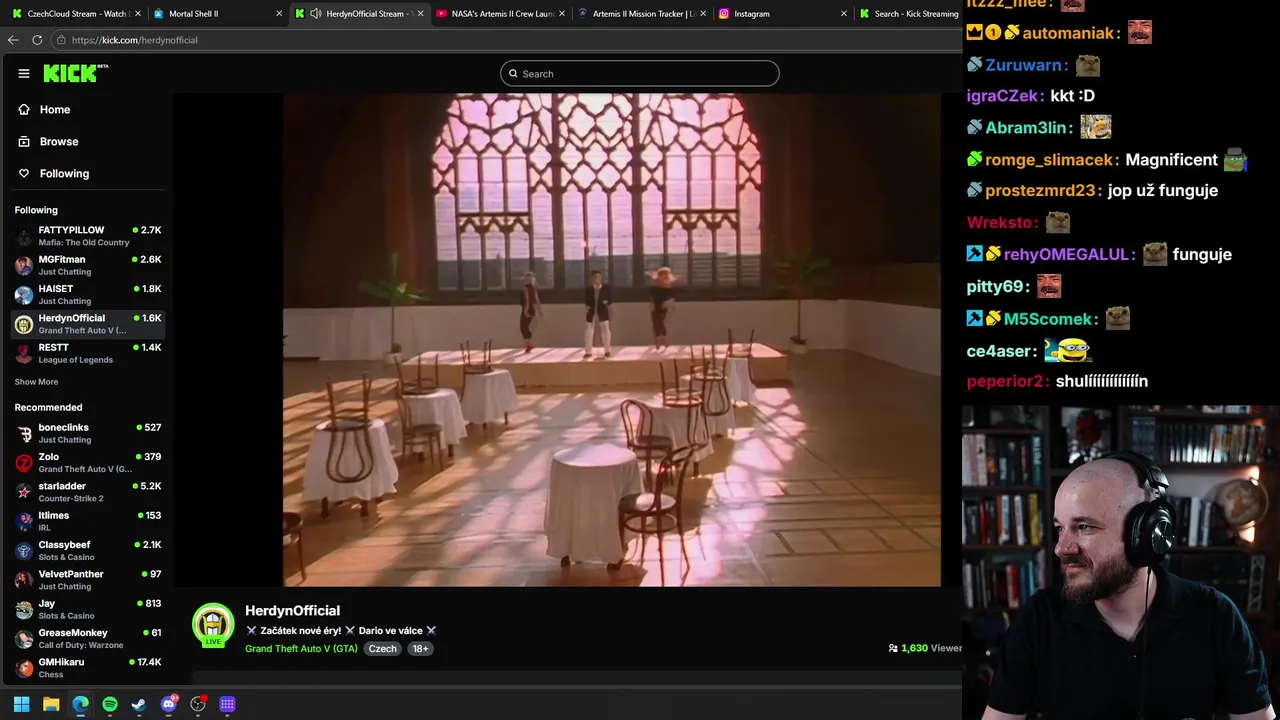The image size is (1280, 720).
Task: Open GreaseMonkey Warzone channel
Action: [88, 638]
